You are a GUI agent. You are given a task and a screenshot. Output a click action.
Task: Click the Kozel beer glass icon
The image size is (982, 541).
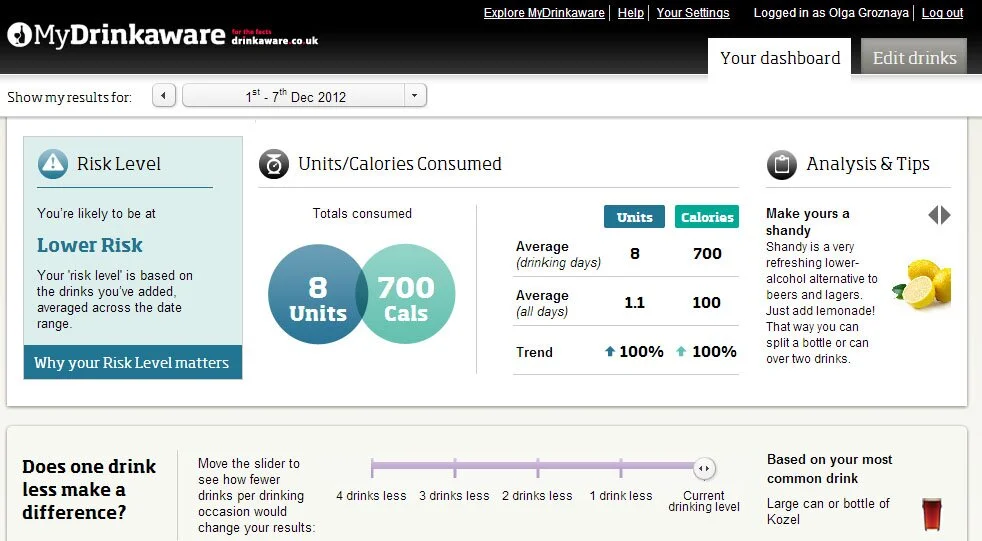pos(932,514)
